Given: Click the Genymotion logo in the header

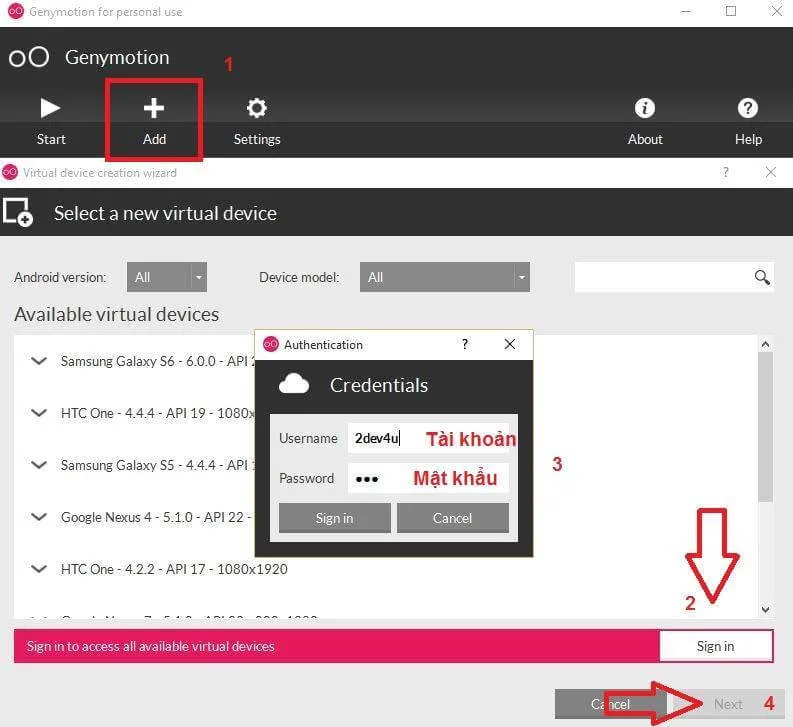Looking at the screenshot, I should [29, 57].
